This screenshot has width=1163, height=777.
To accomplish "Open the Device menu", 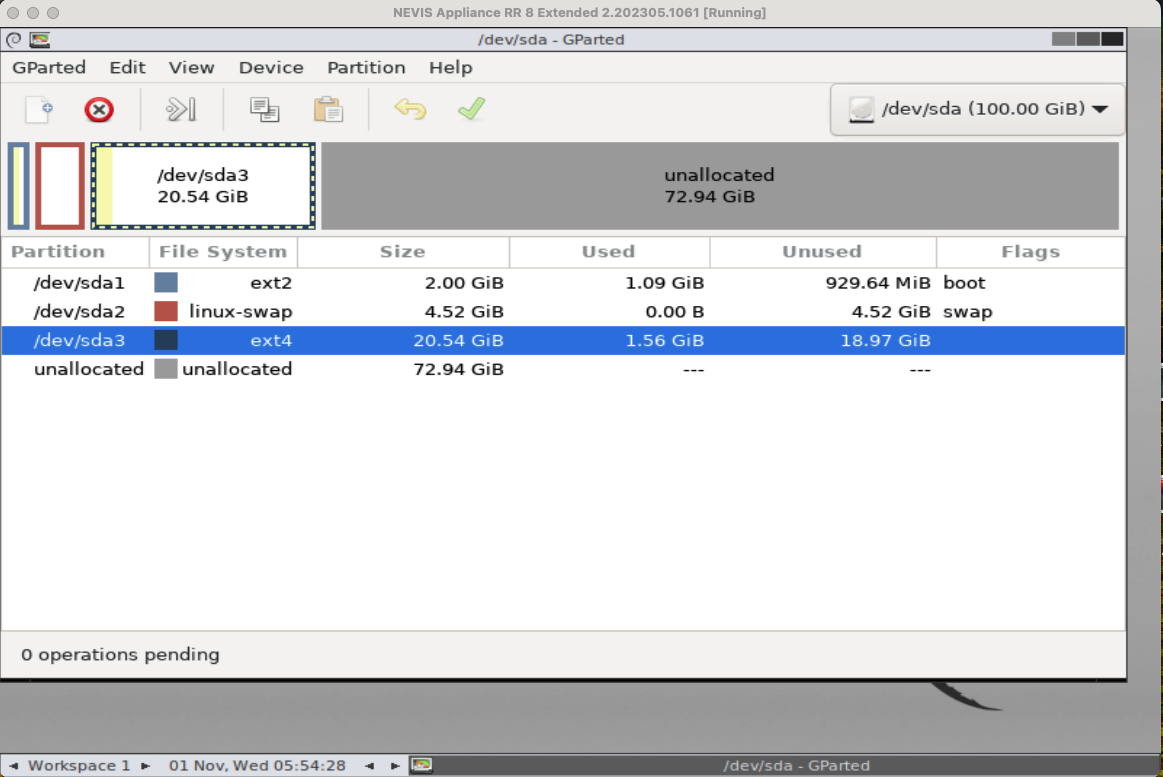I will click(271, 68).
